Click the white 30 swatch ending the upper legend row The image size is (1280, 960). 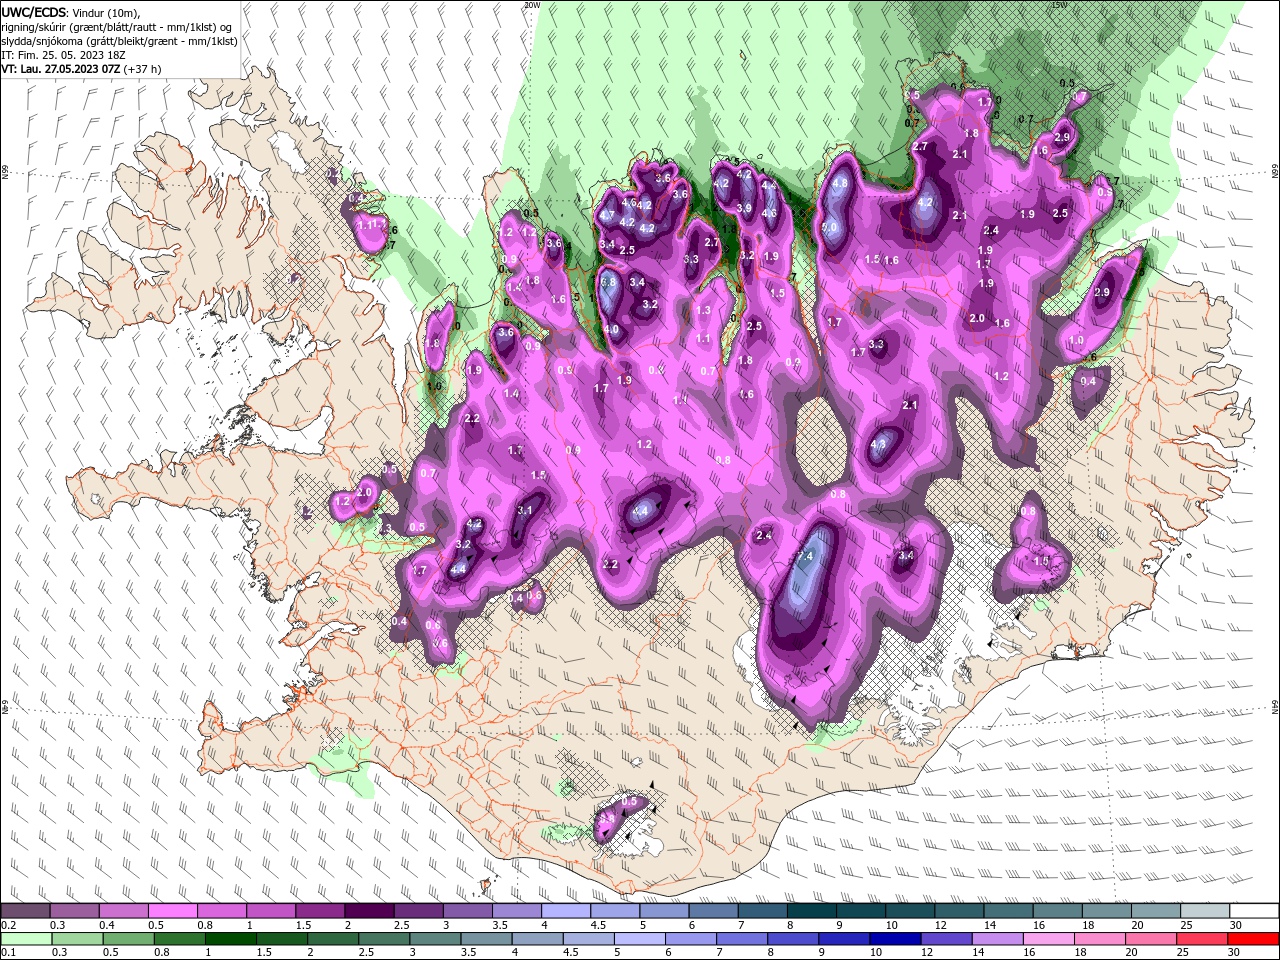(x=1254, y=911)
